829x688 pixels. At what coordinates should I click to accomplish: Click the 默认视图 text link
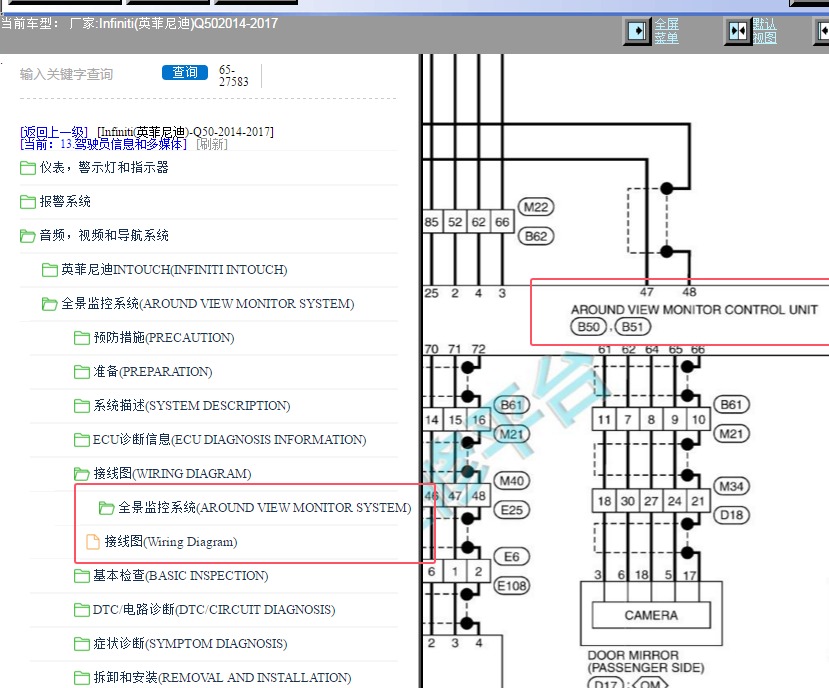[764, 31]
